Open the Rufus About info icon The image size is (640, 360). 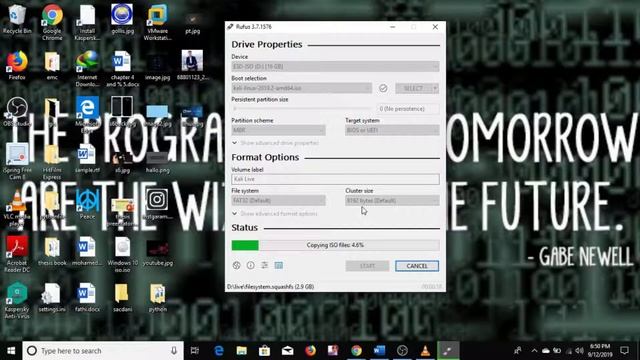(251, 265)
